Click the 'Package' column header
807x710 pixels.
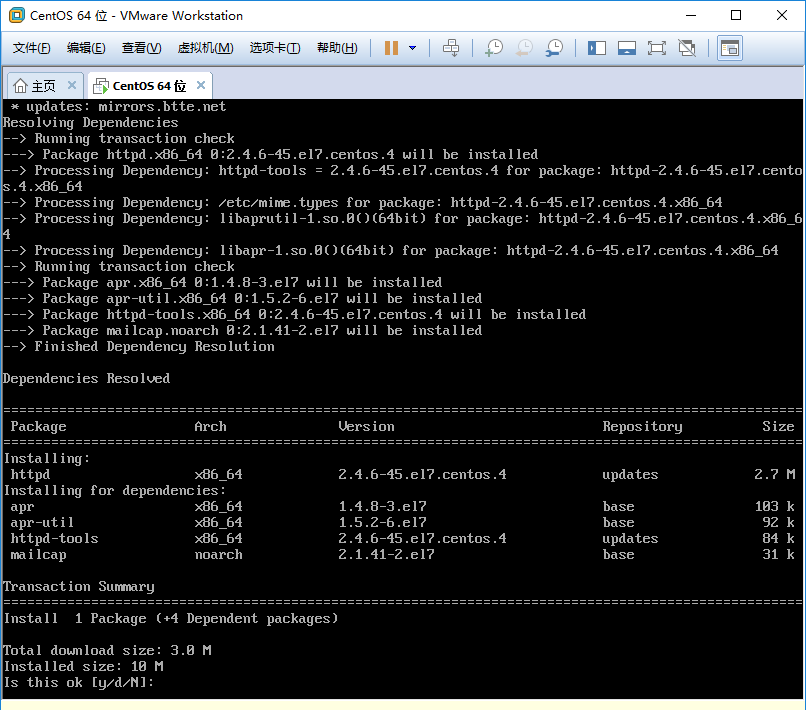(39, 427)
